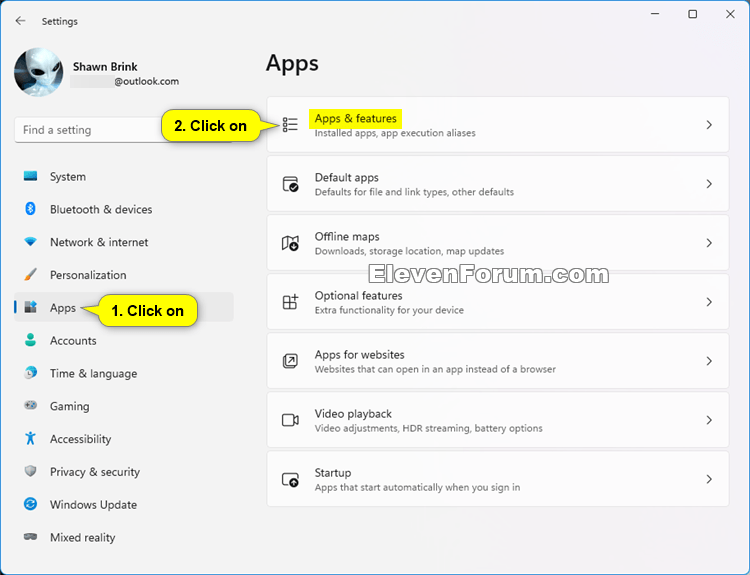The height and width of the screenshot is (575, 750).
Task: Click the Video playback camera icon
Action: coord(290,420)
